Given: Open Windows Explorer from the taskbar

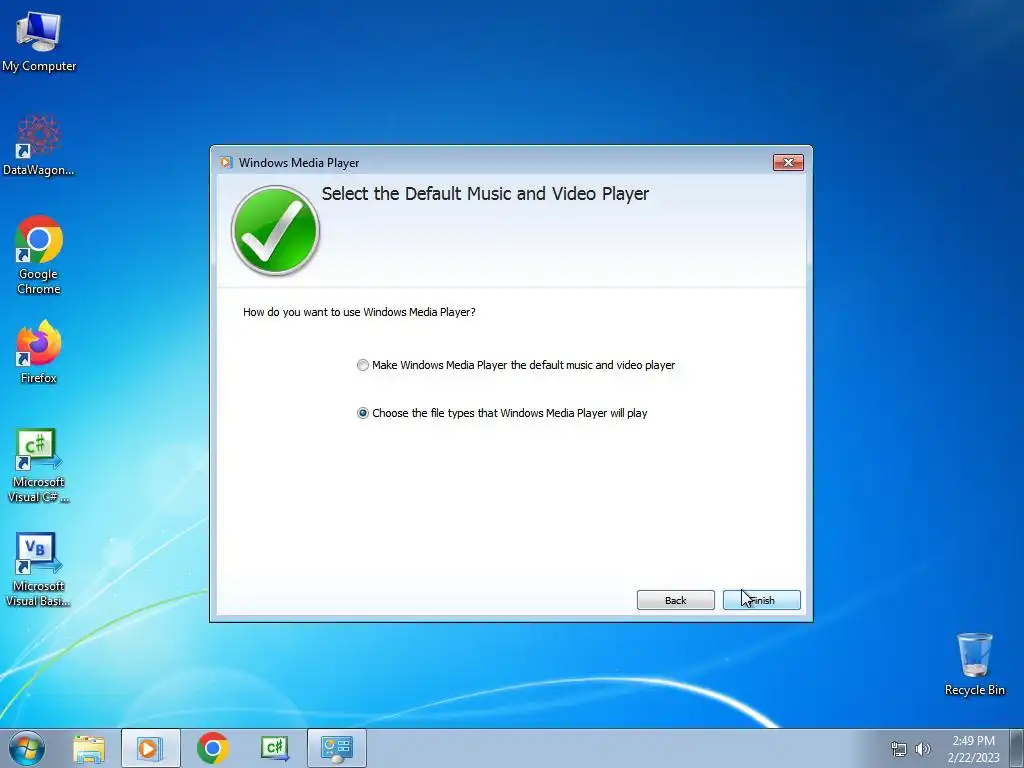Looking at the screenshot, I should coord(89,748).
